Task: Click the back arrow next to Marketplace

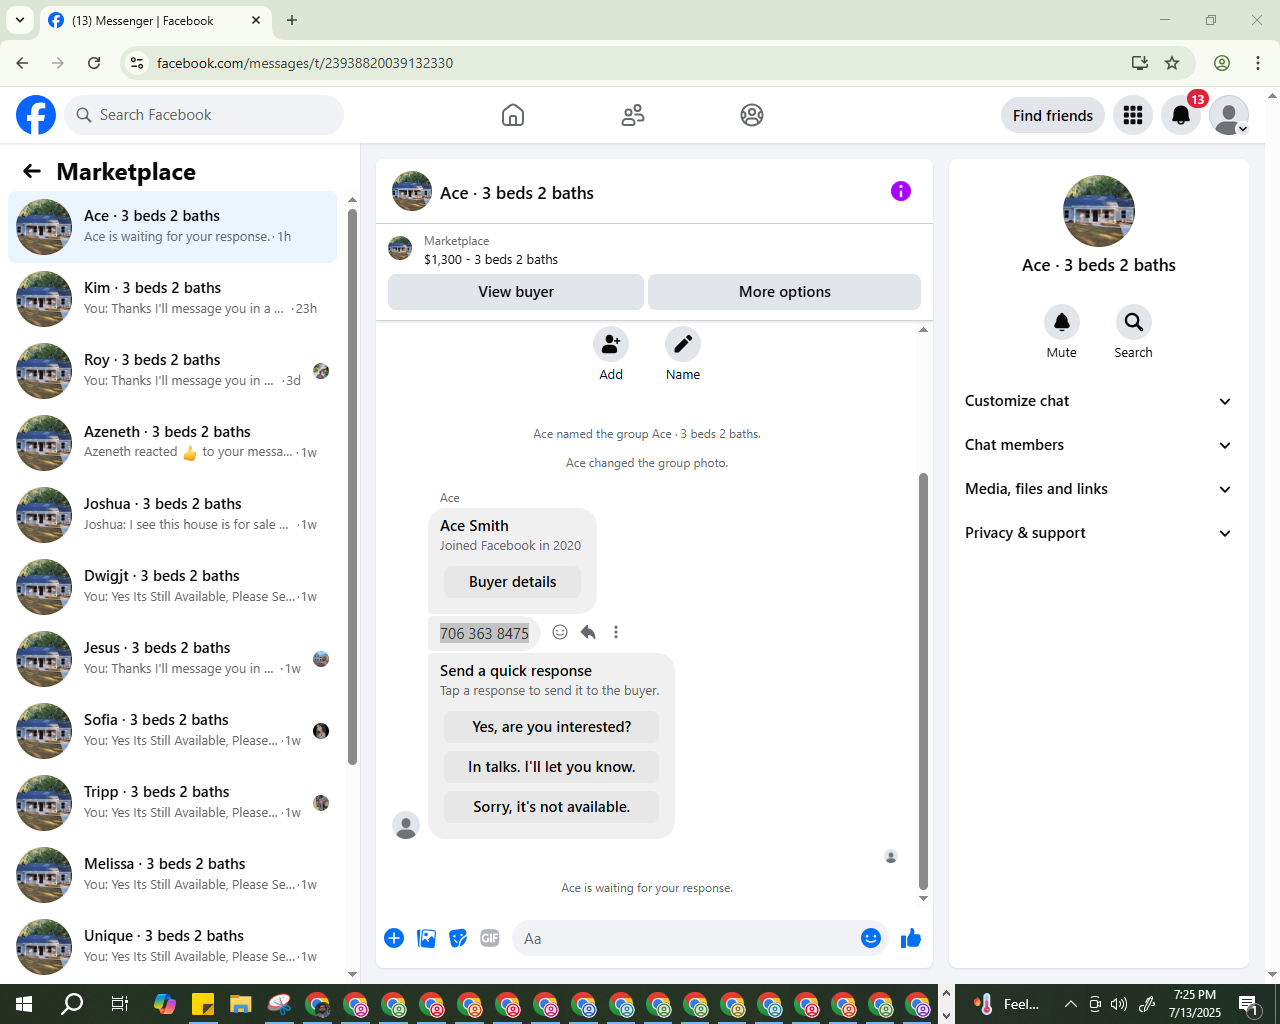Action: point(32,172)
